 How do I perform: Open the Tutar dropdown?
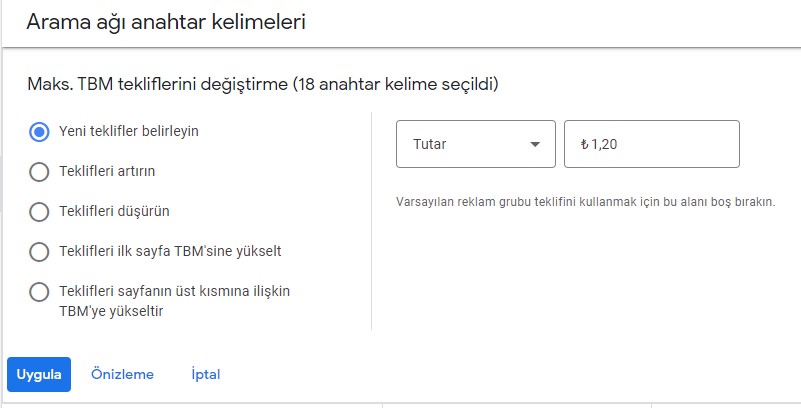click(x=476, y=144)
